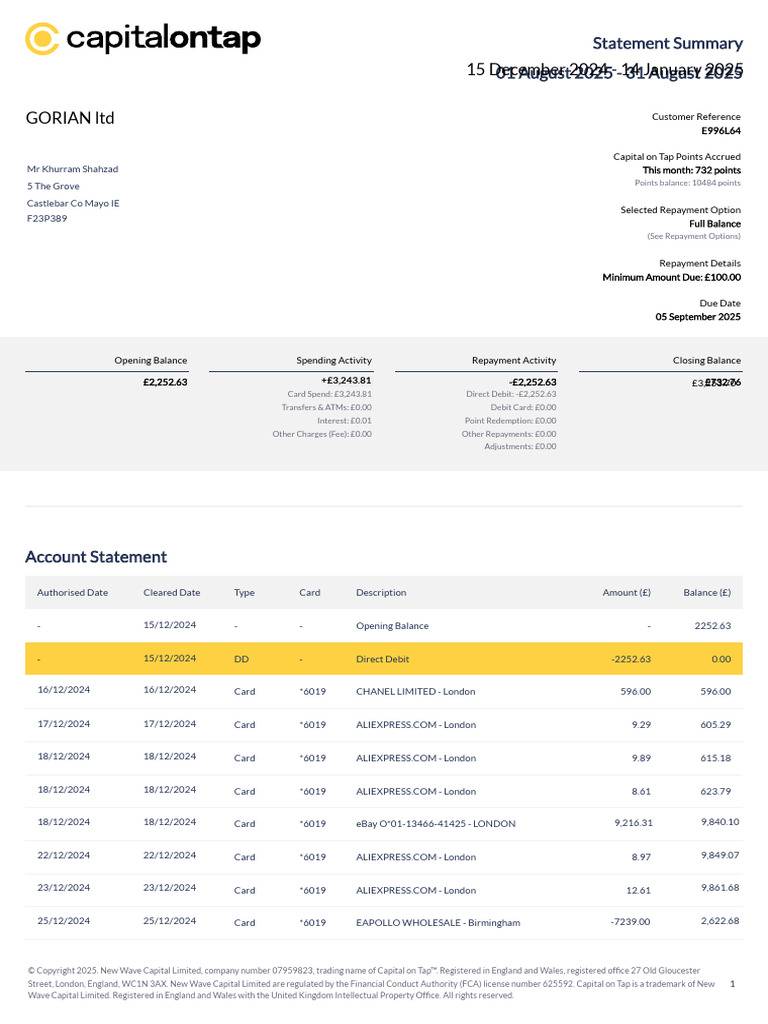The image size is (768, 1024).
Task: Click the DD type in highlighted row
Action: tap(242, 660)
